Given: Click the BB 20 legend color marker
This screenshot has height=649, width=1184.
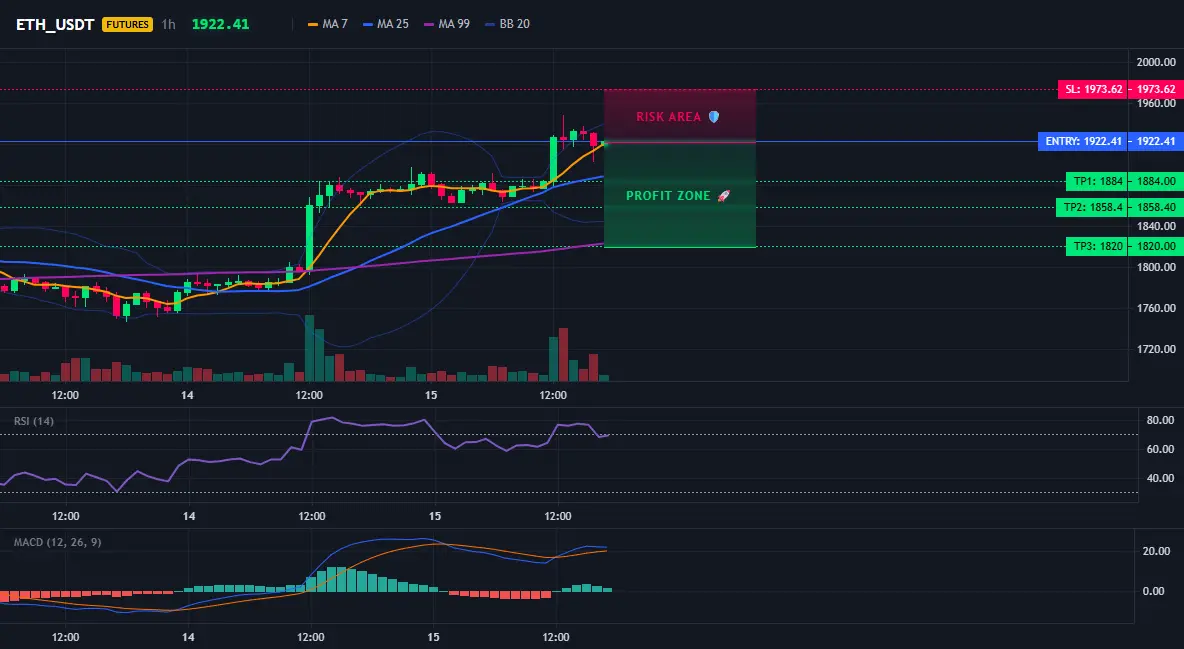Looking at the screenshot, I should click(x=489, y=24).
